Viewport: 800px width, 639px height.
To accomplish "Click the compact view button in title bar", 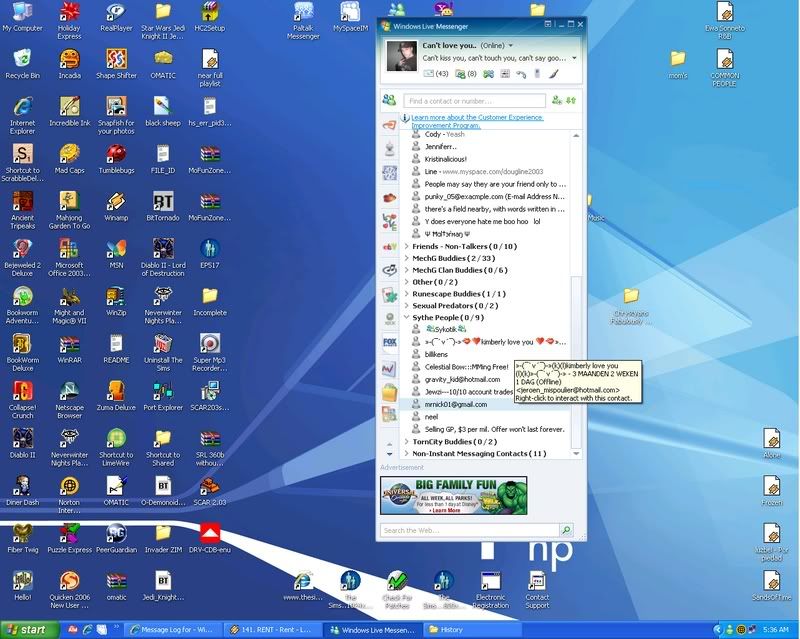I will pos(548,24).
